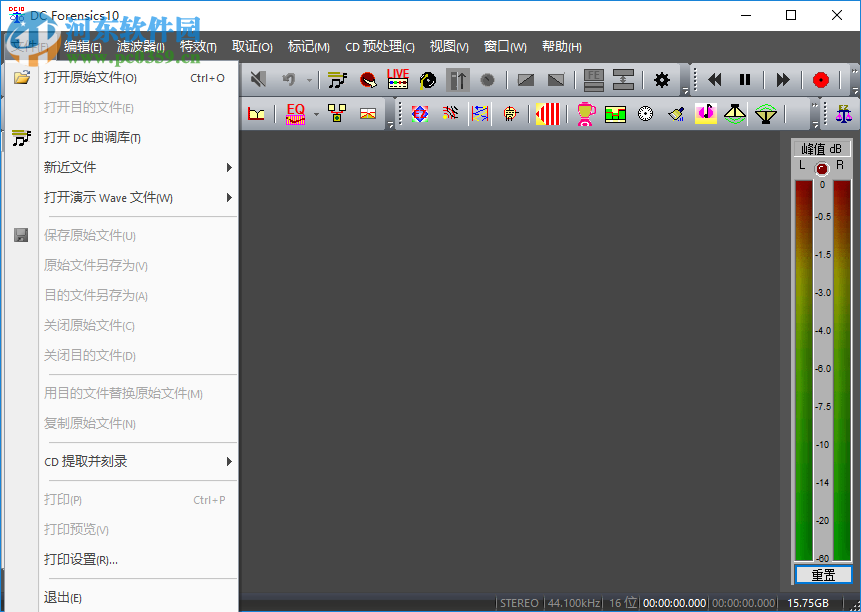Expand the 新近文件 submenu arrow
The height and width of the screenshot is (612, 861).
click(x=230, y=167)
